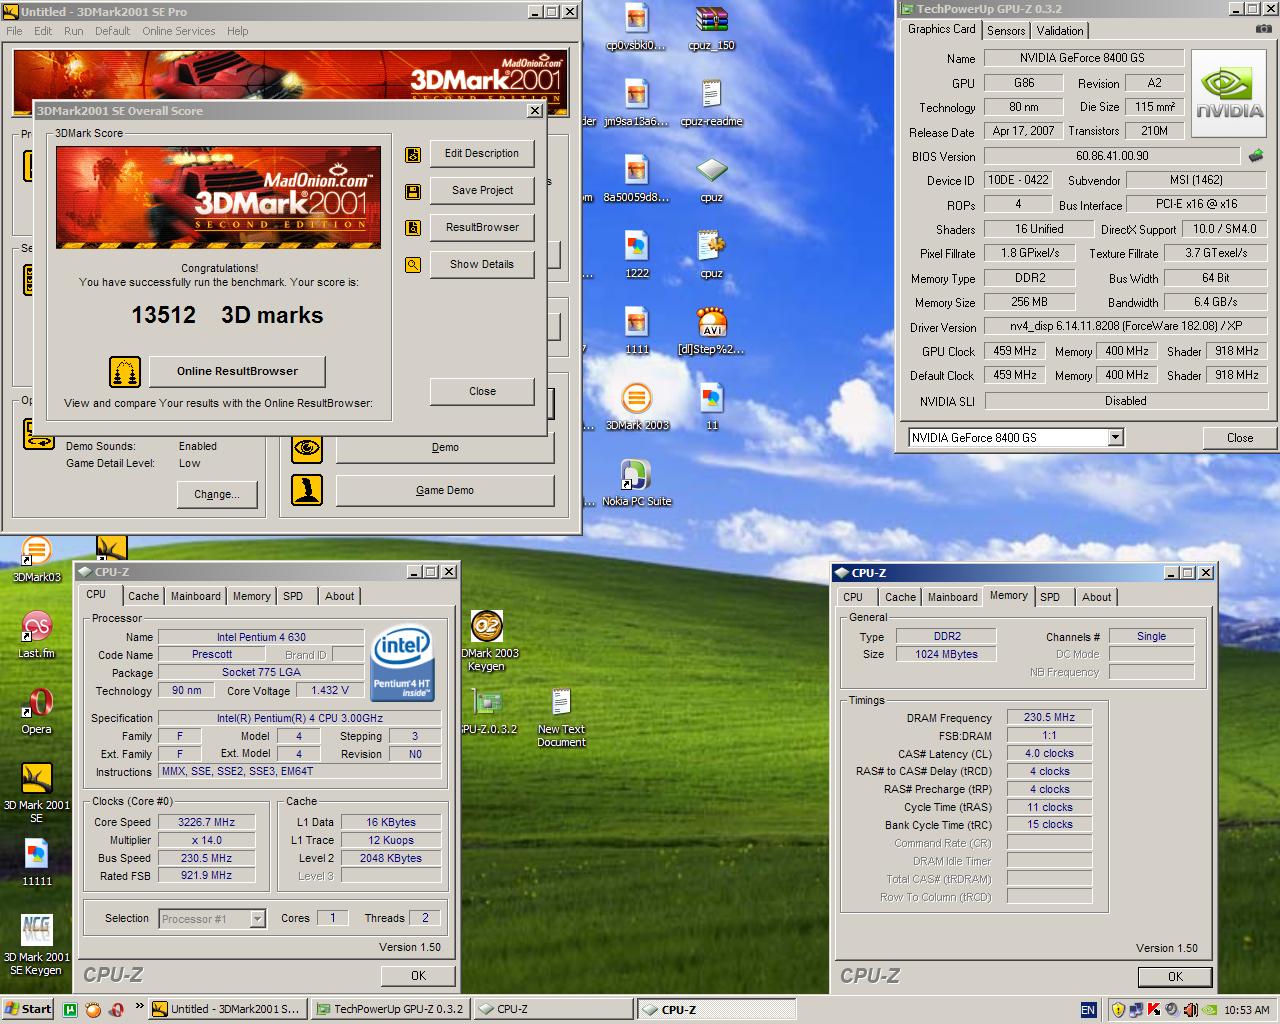Screen dimensions: 1280x1024
Task: Open the 3D Mark 2001 SE Keygen icon
Action: pos(37,944)
